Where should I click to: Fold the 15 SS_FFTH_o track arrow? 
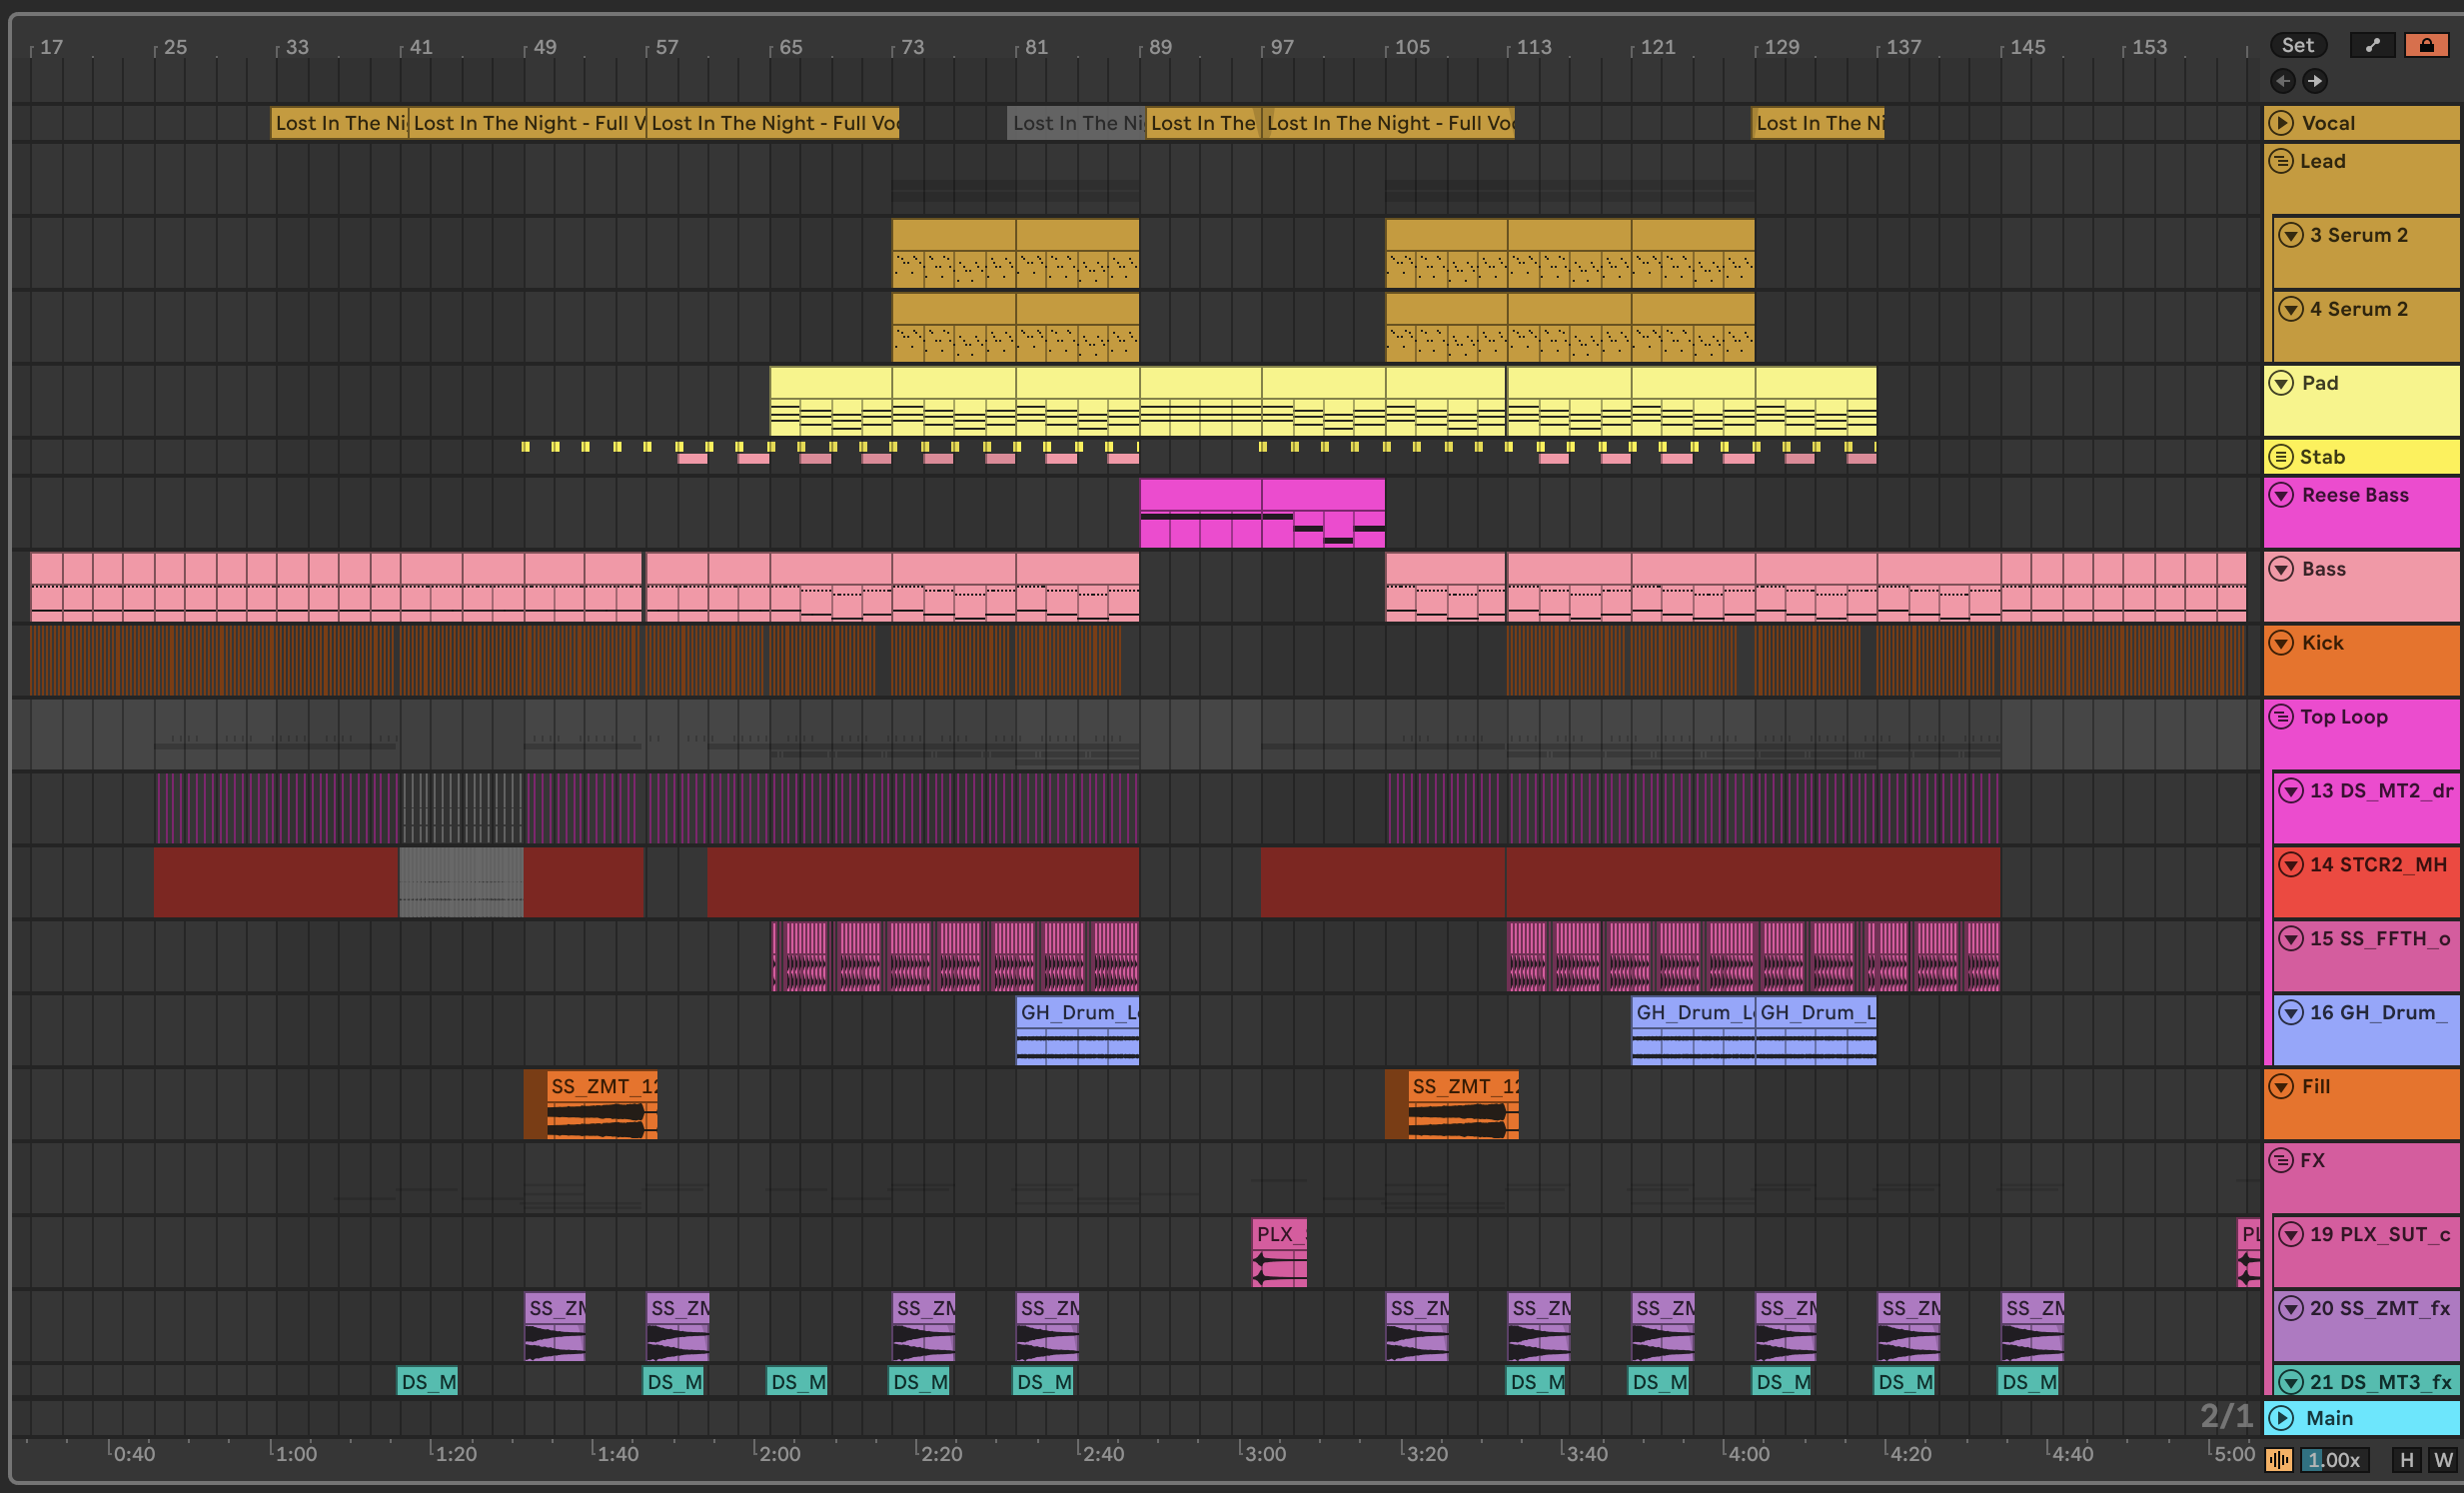[2291, 939]
